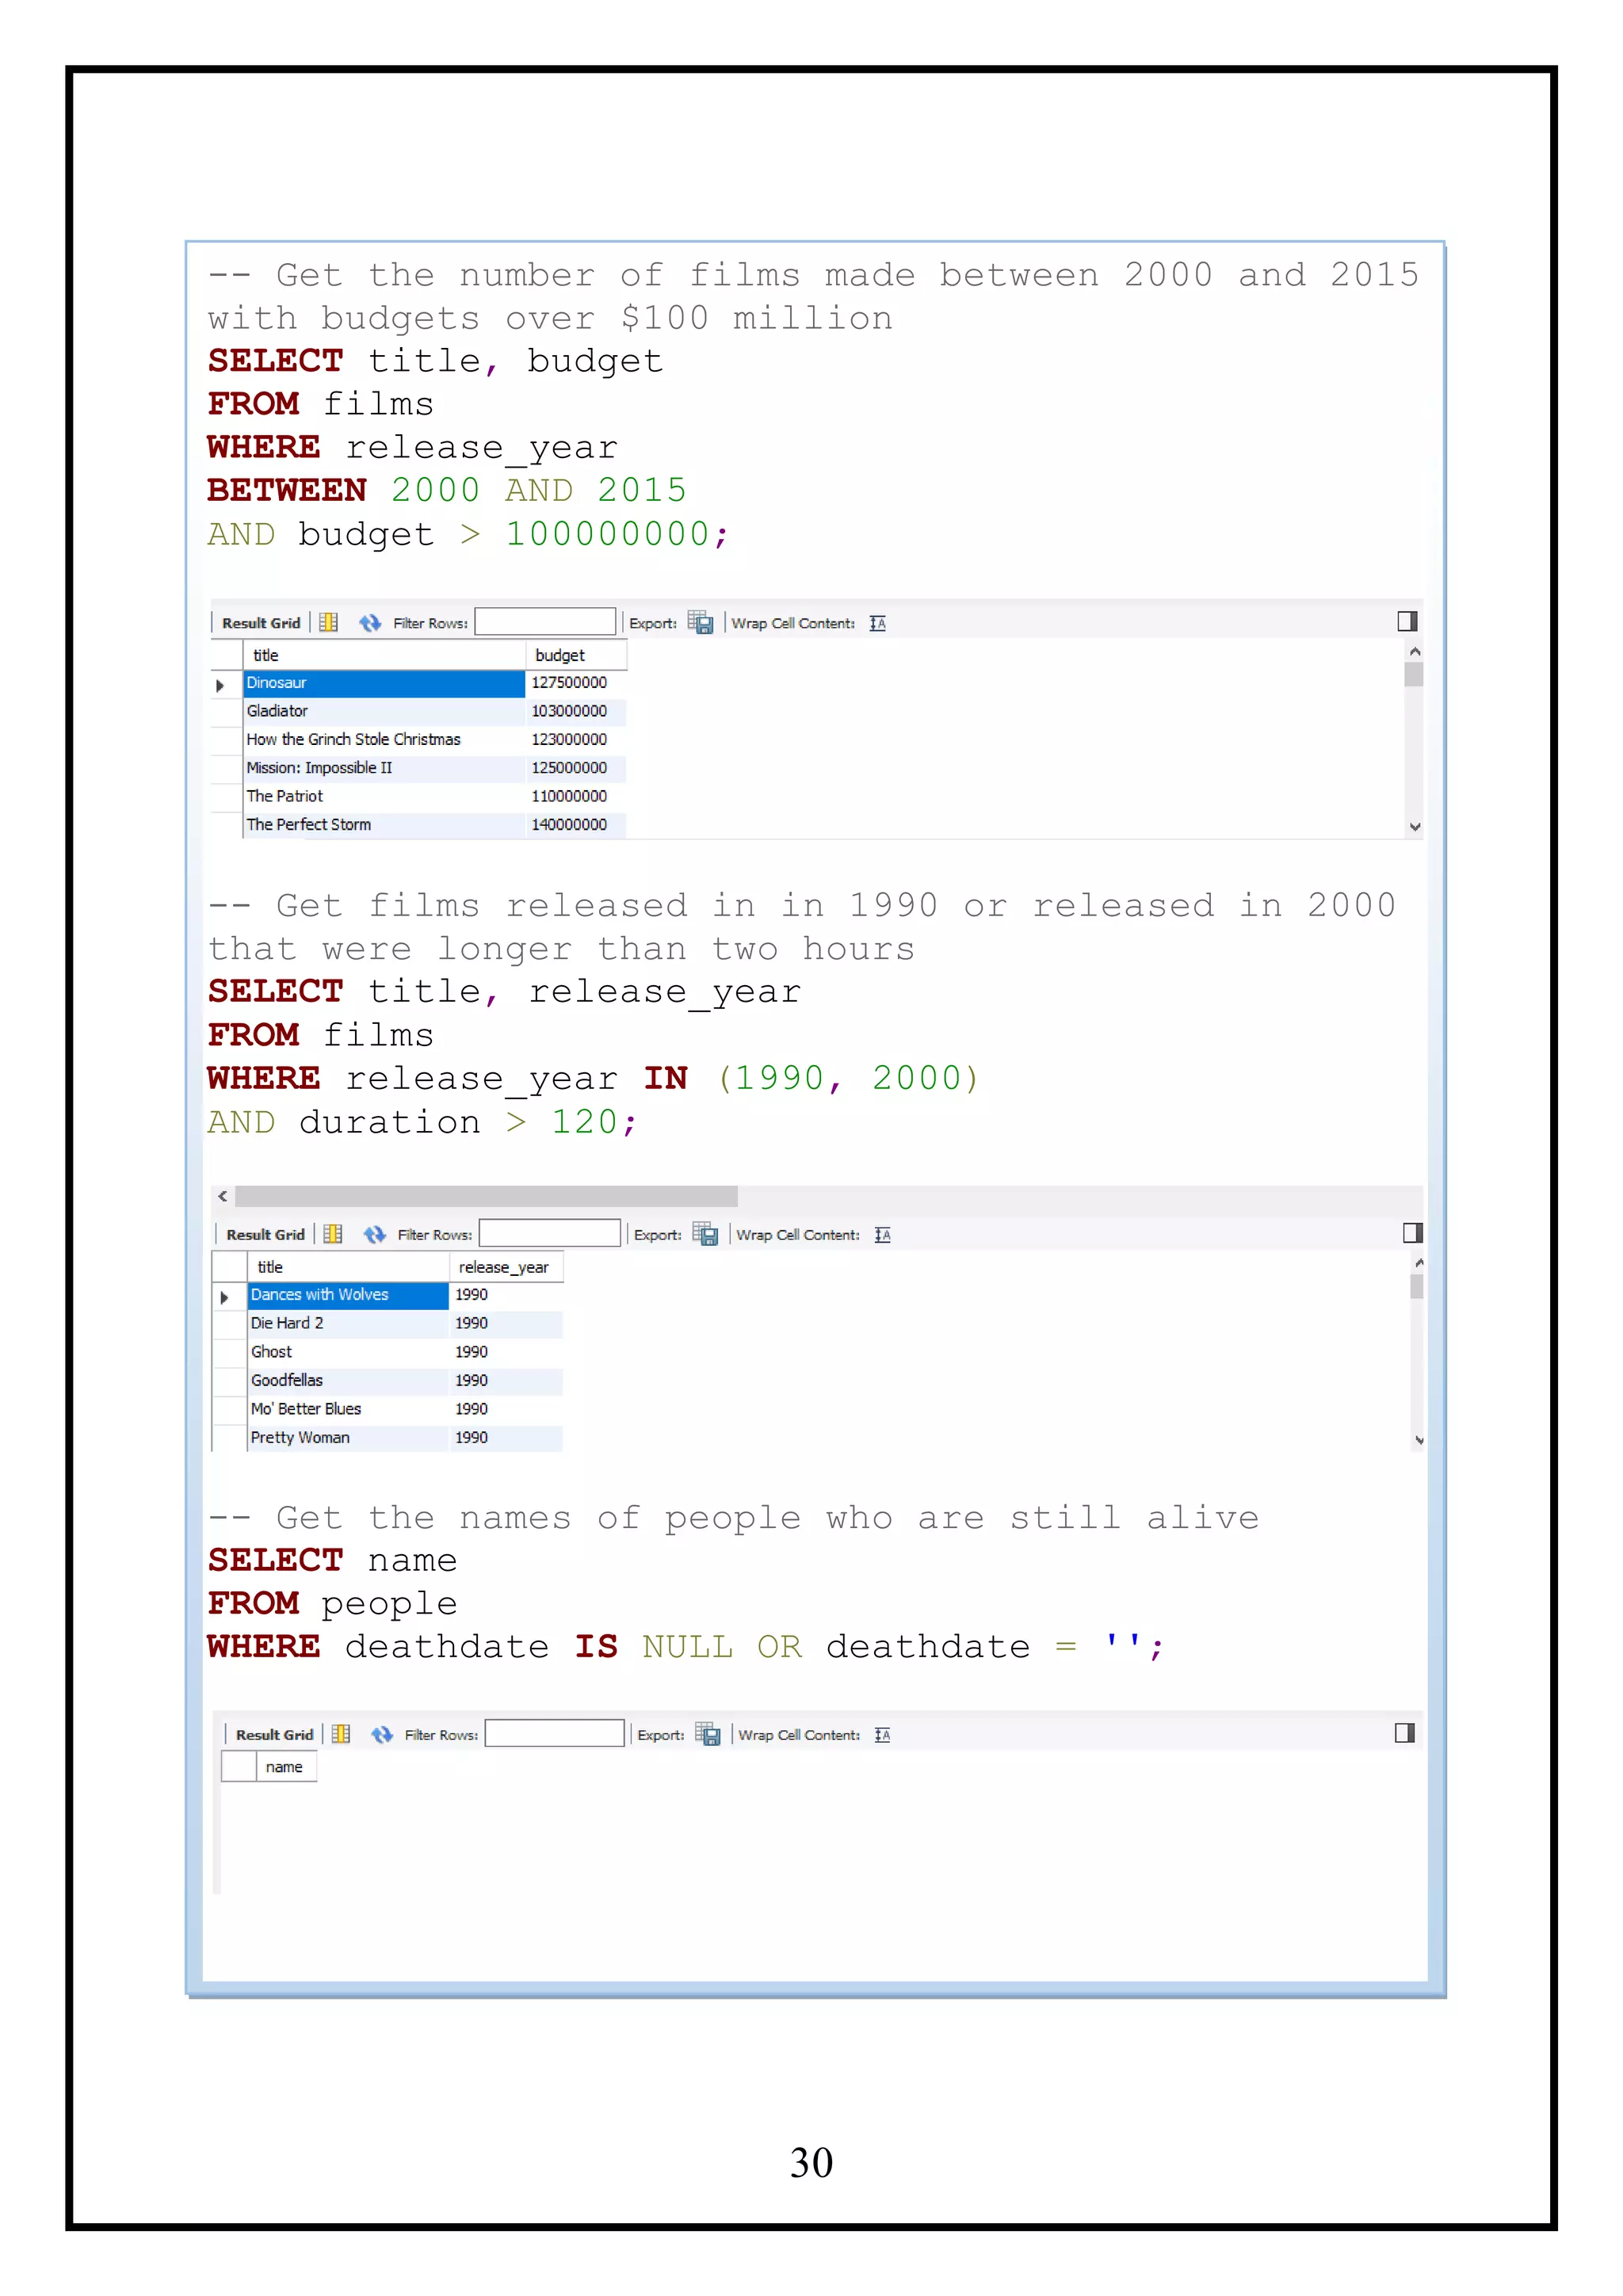Viewport: 1623px width, 2296px height.
Task: Click refresh icon in release_year results toolbar
Action: tap(375, 1235)
